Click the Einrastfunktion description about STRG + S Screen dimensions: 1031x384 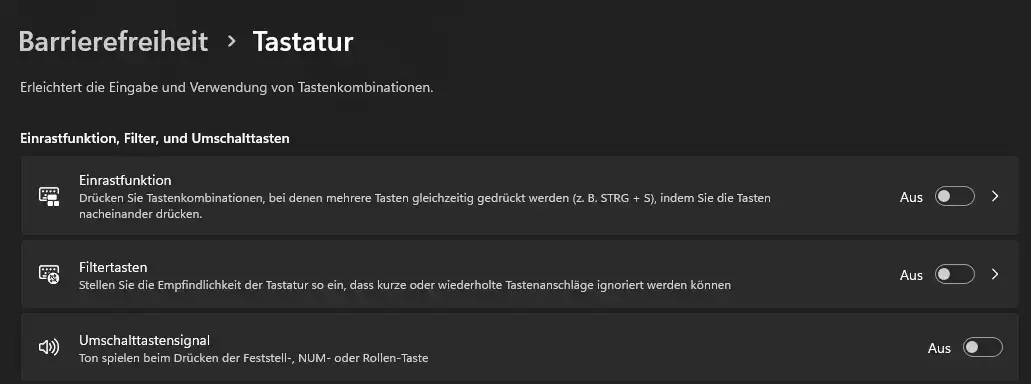click(x=425, y=206)
